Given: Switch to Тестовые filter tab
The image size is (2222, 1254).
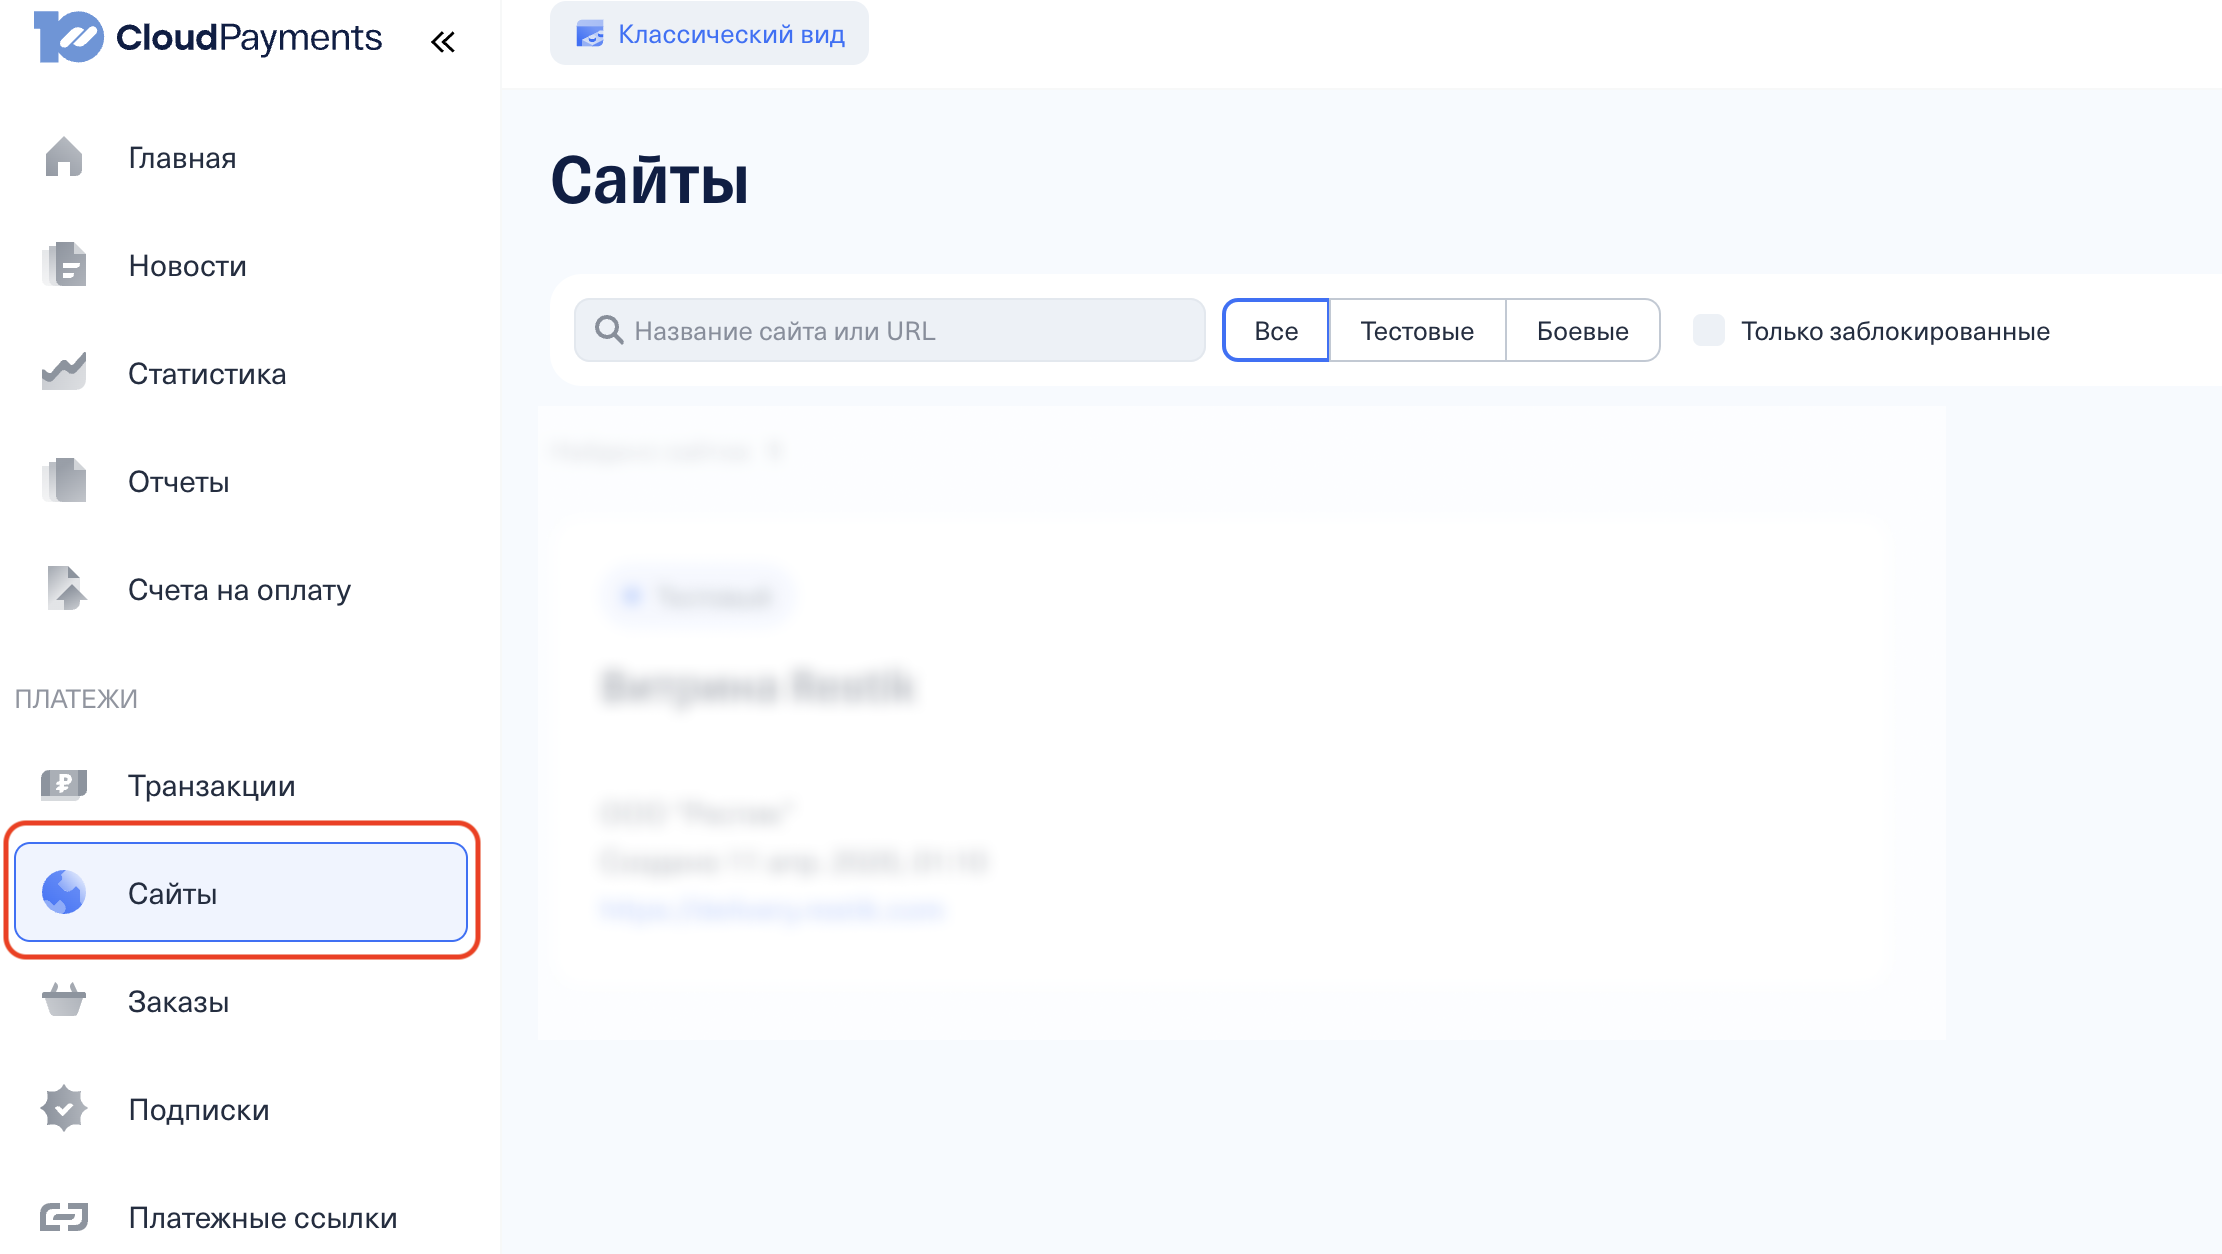Looking at the screenshot, I should (x=1417, y=331).
